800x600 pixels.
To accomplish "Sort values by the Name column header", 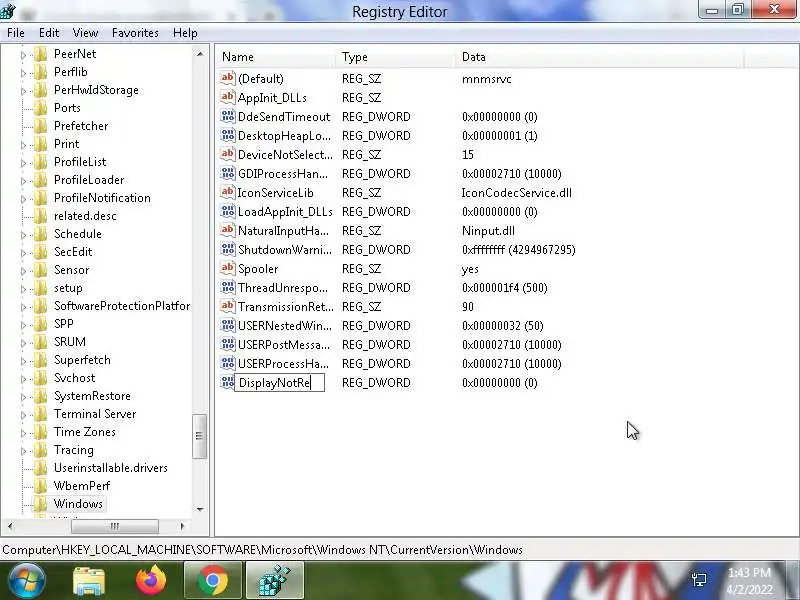I will point(276,57).
